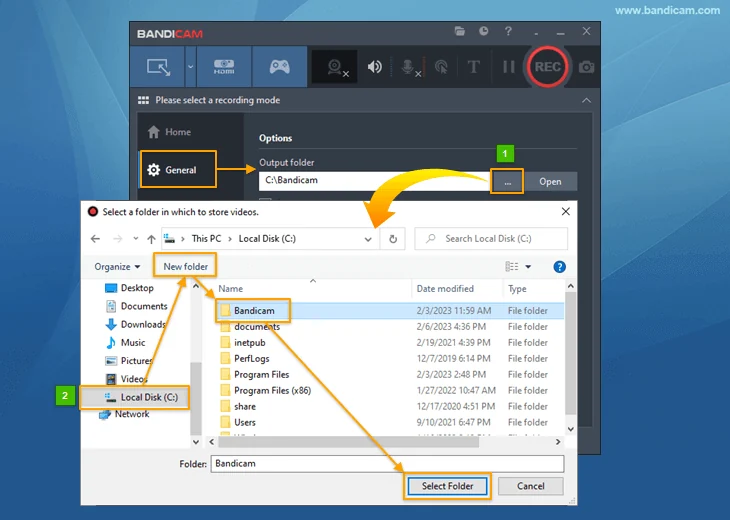Click the C:\Bandicam output folder field
This screenshot has height=520, width=730.
click(374, 181)
